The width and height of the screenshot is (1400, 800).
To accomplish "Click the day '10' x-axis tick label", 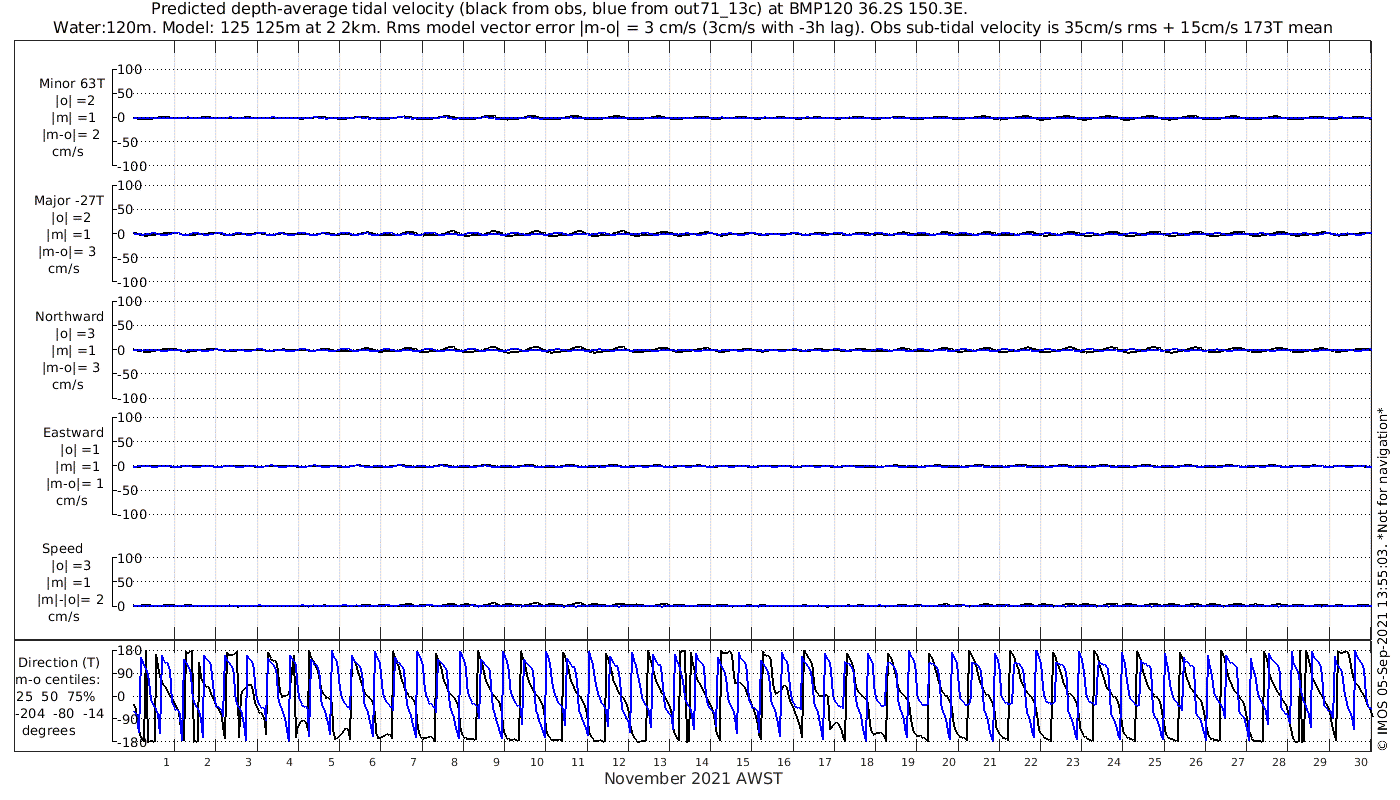I will pos(537,762).
